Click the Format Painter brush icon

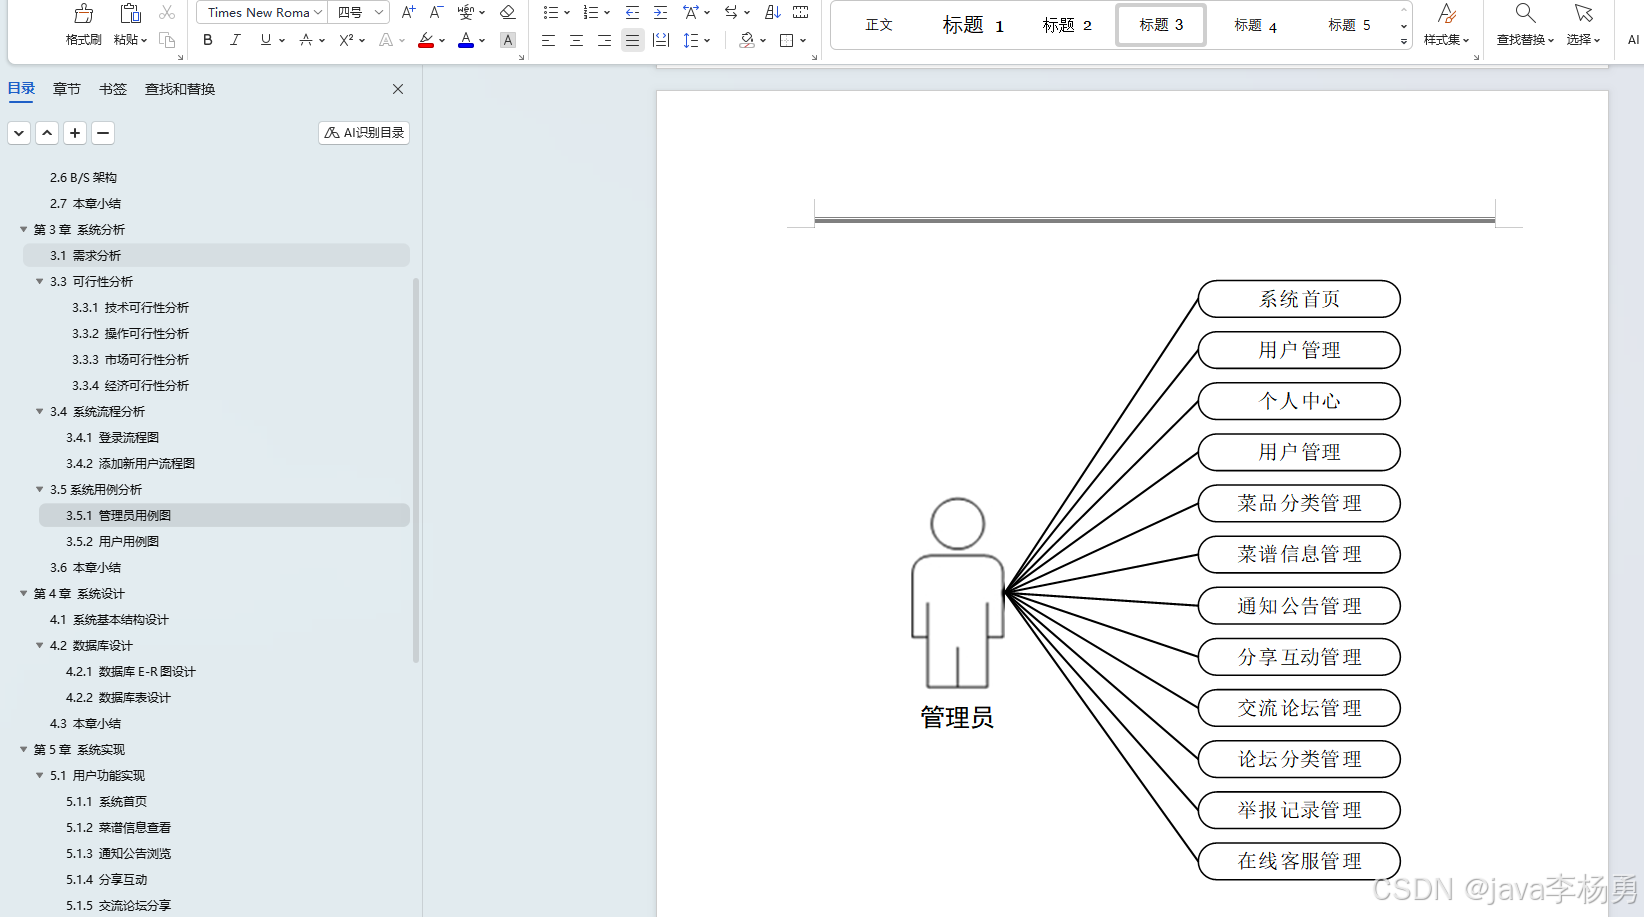click(x=84, y=15)
